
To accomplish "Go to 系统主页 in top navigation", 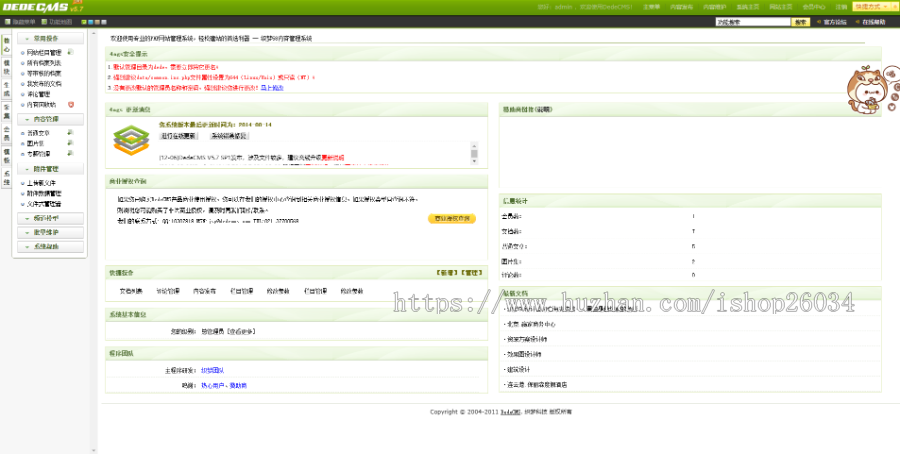I will tap(748, 7).
